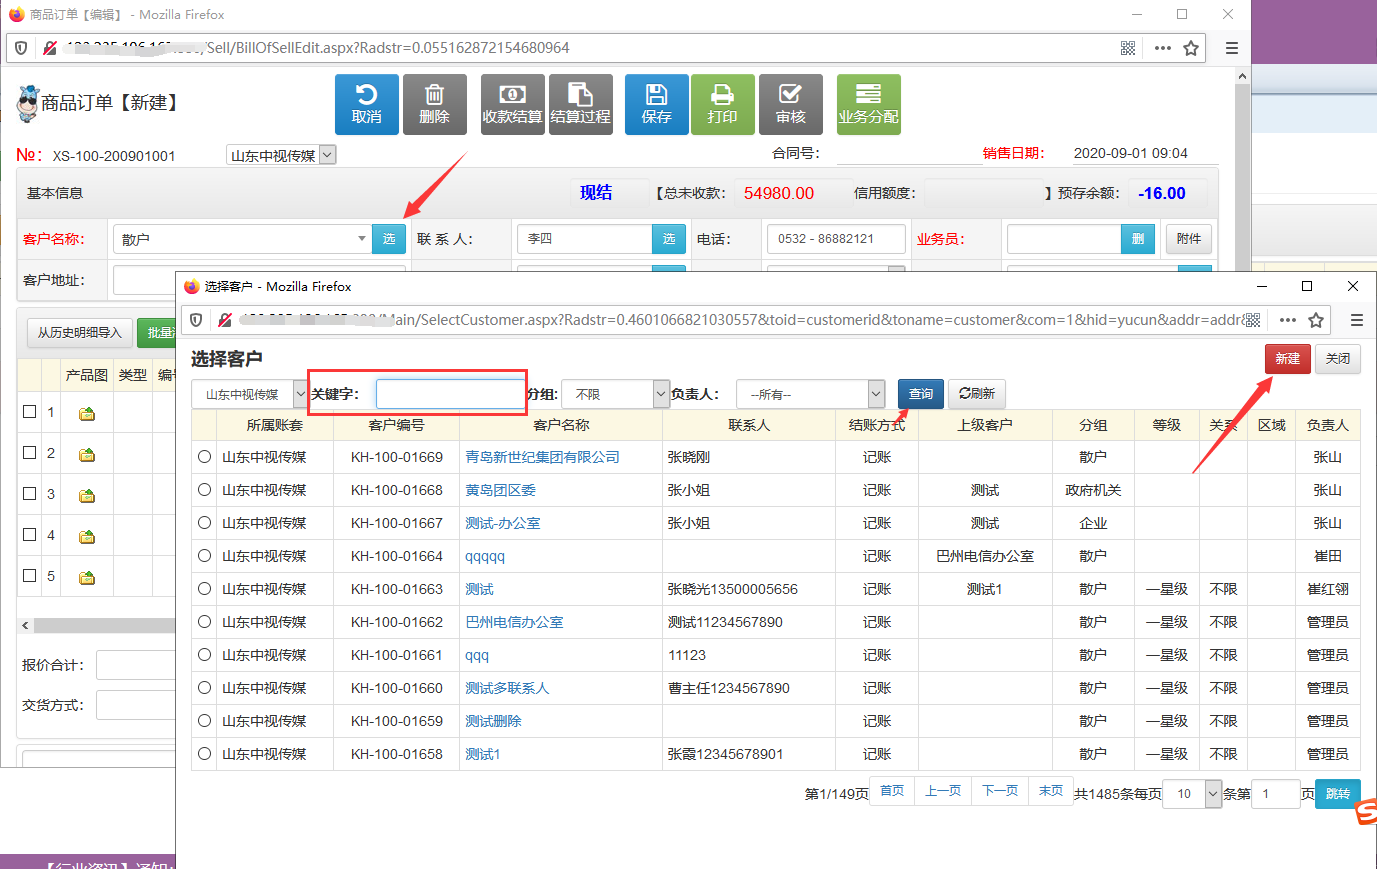Click 查询 search button
Screen dimensions: 1377x869
click(921, 394)
